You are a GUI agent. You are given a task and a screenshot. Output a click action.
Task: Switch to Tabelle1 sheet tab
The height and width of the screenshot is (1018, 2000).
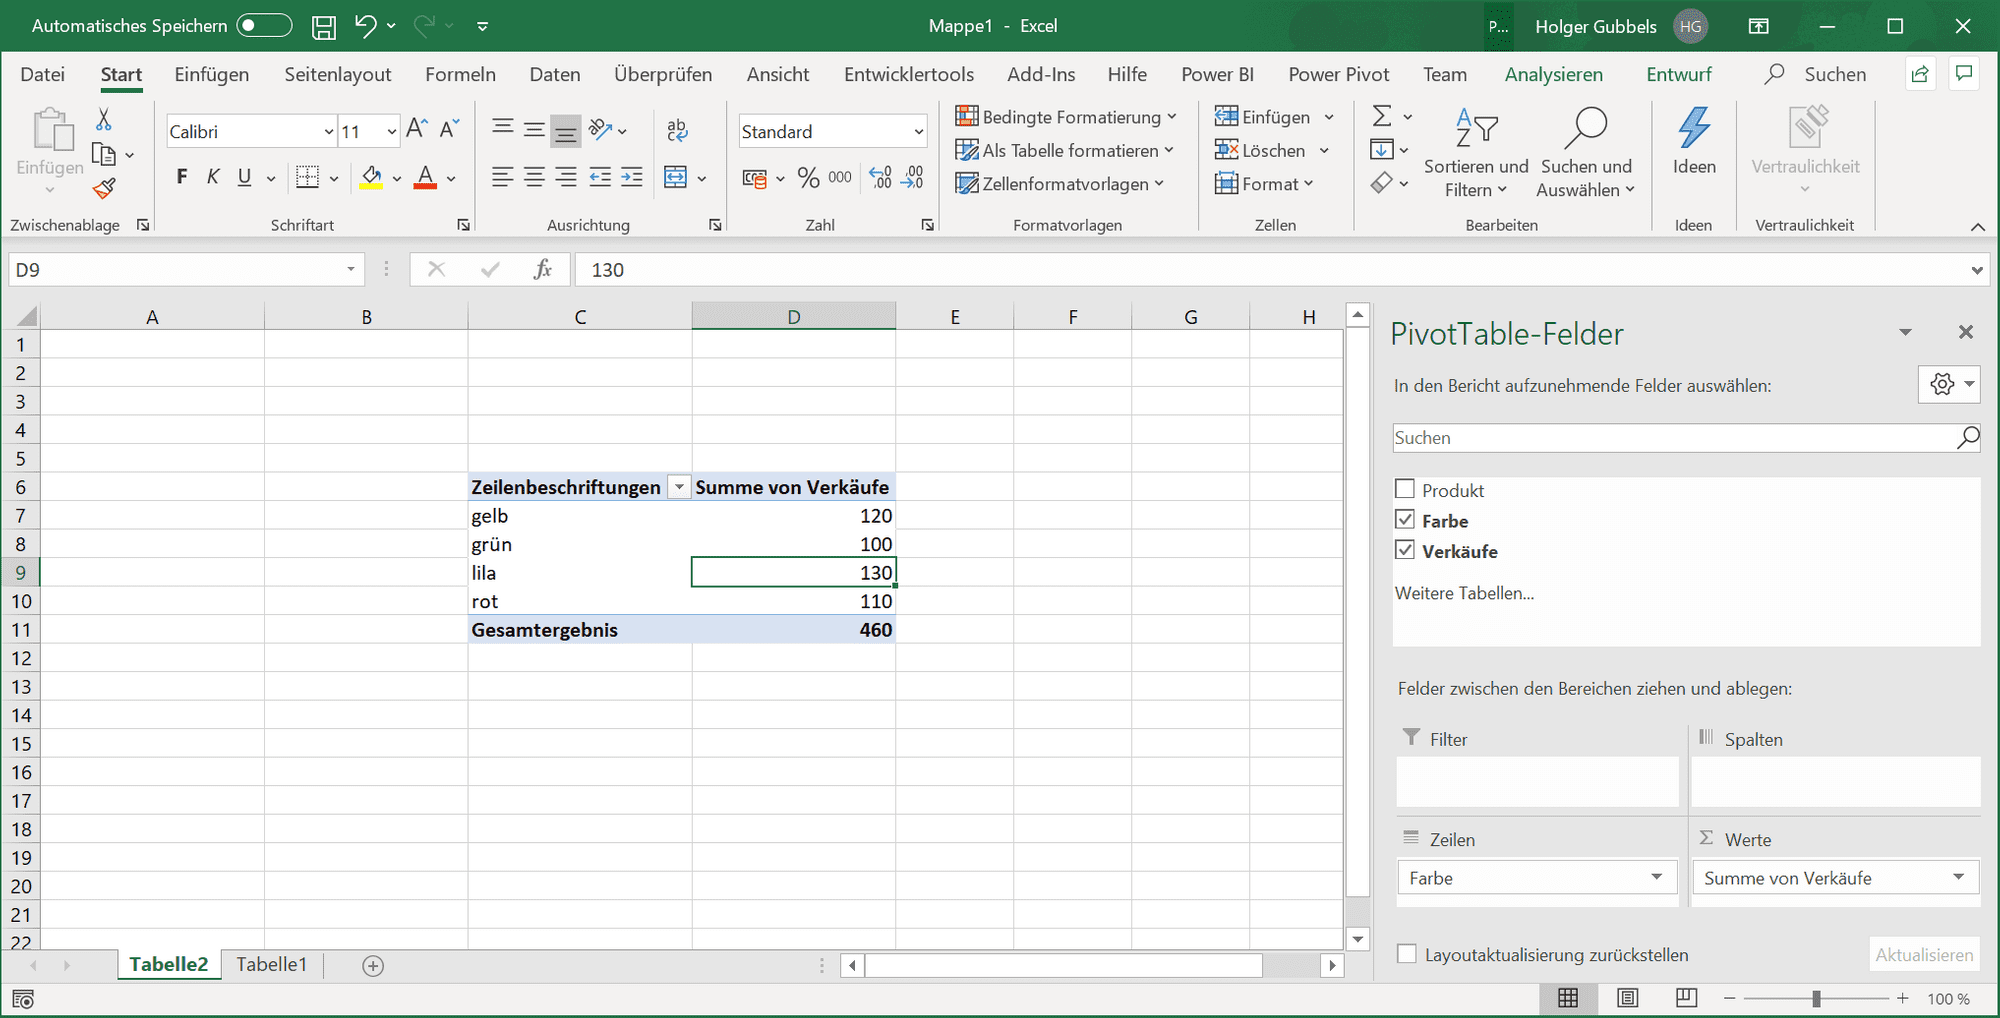pos(271,964)
